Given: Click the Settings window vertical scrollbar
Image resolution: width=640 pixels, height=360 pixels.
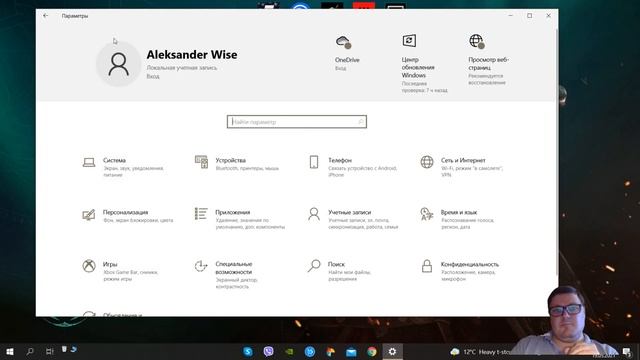Looking at the screenshot, I should [556, 151].
